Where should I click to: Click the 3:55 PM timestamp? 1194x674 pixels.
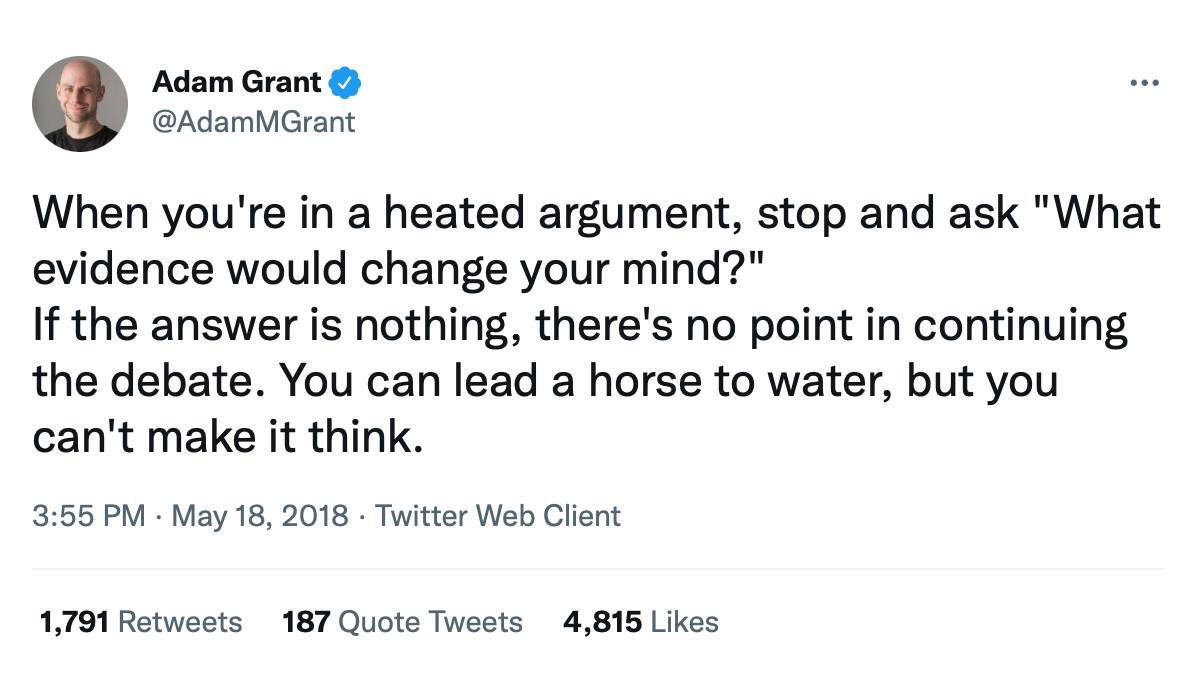pyautogui.click(x=89, y=516)
